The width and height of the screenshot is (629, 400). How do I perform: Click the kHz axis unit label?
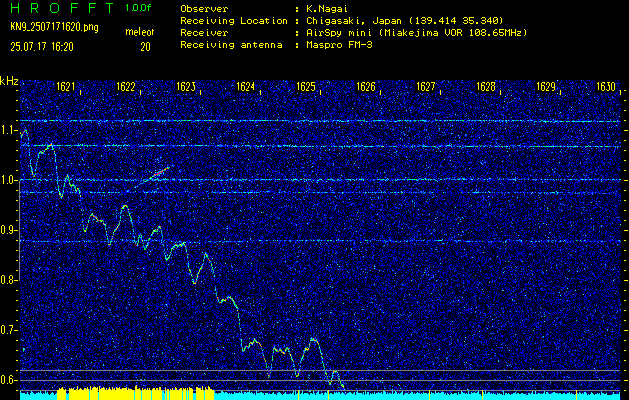pos(9,81)
